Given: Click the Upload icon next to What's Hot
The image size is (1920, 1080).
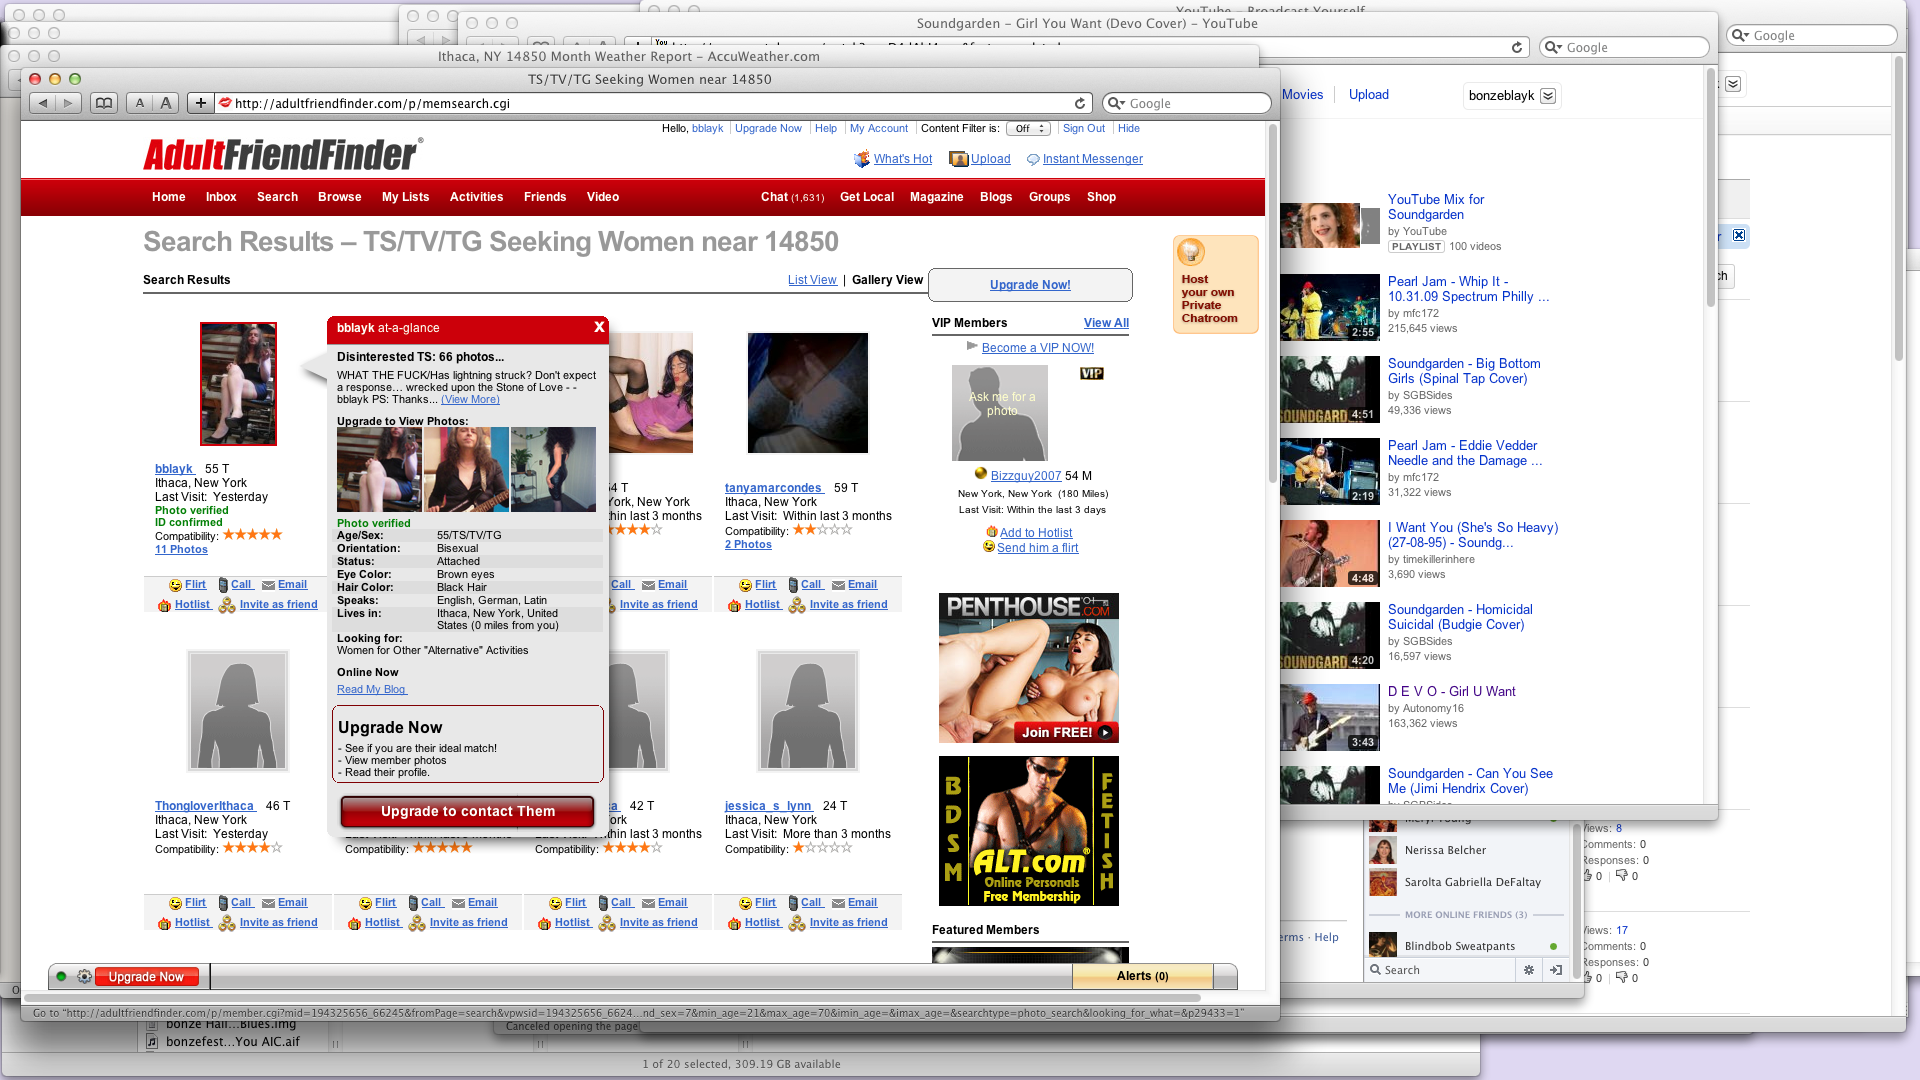Looking at the screenshot, I should click(957, 158).
